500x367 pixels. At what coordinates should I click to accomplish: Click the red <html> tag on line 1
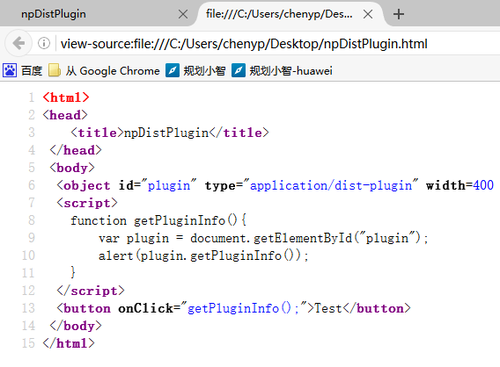[66, 97]
